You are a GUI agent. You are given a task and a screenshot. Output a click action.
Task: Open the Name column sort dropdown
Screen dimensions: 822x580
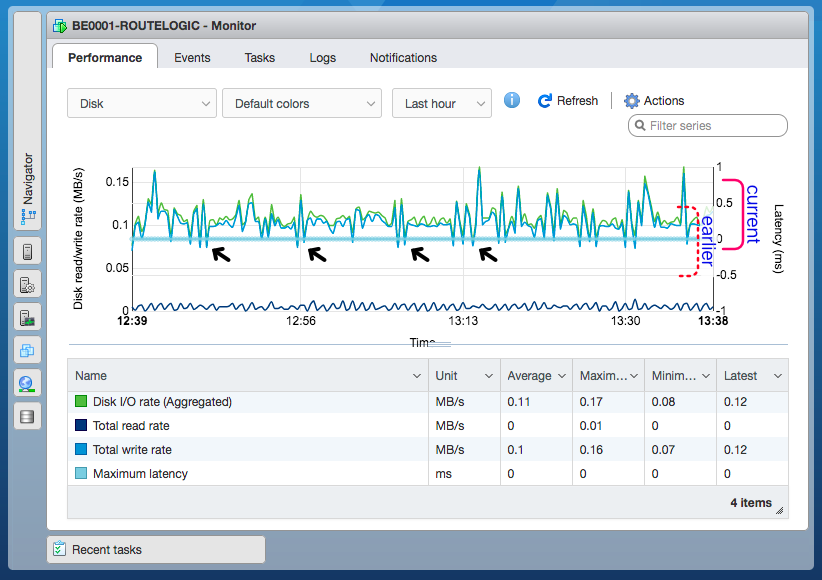click(x=419, y=375)
